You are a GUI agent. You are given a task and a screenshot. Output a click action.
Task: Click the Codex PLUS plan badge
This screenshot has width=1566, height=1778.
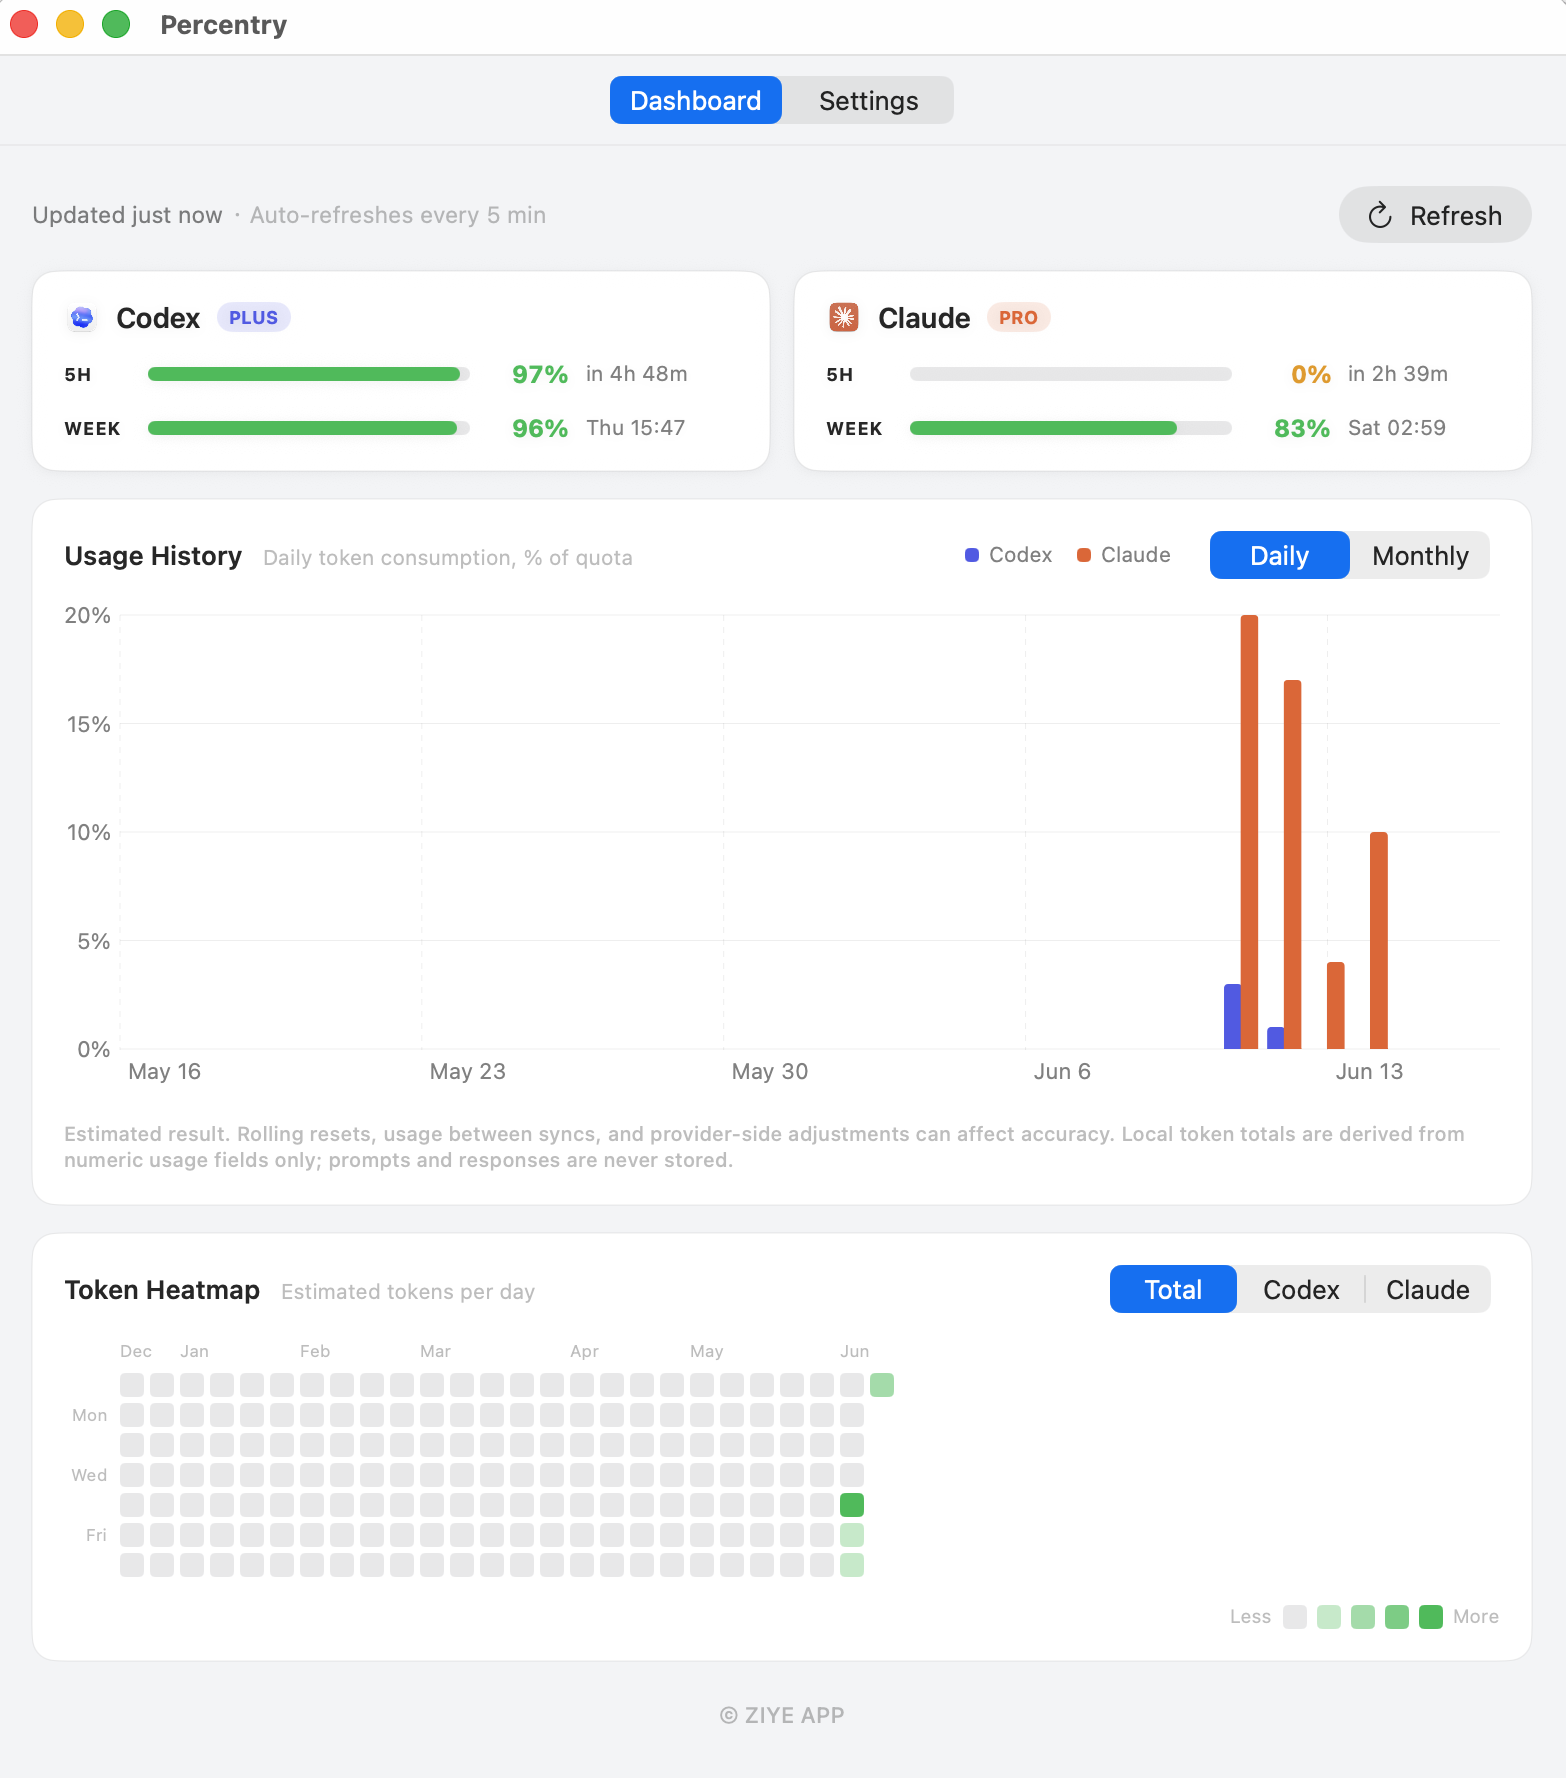click(253, 317)
